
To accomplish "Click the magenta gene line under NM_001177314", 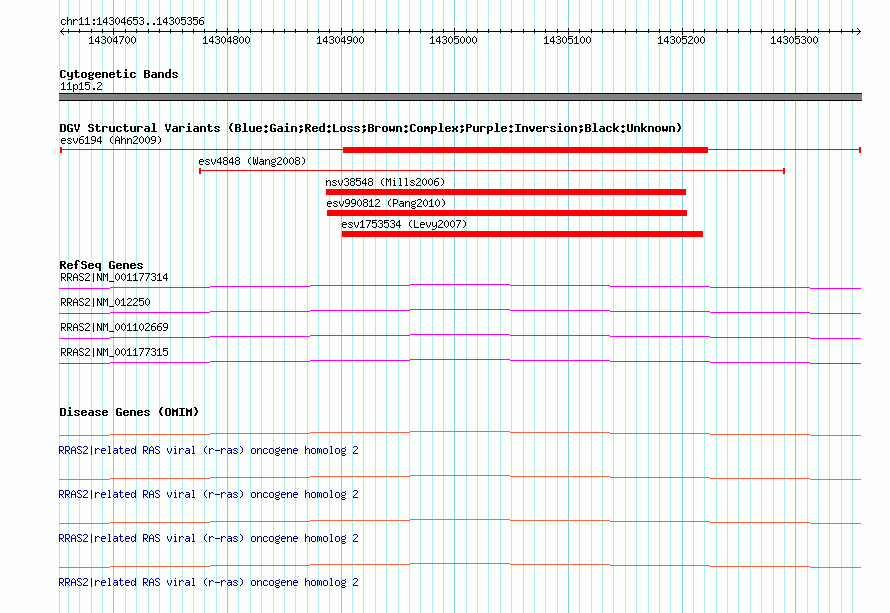I will [x=460, y=285].
